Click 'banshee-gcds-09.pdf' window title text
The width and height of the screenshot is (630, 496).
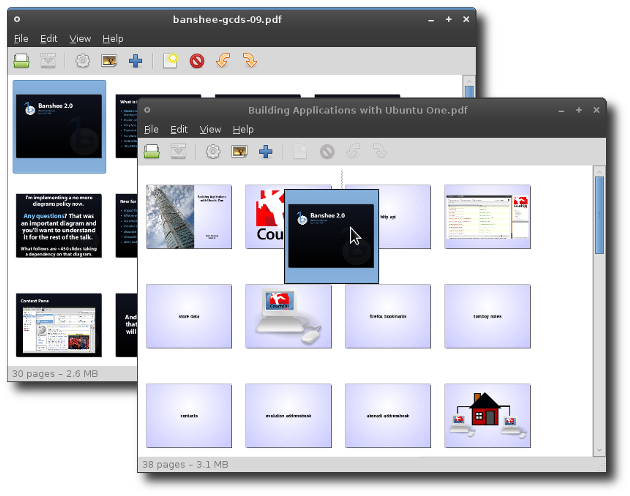tap(227, 19)
